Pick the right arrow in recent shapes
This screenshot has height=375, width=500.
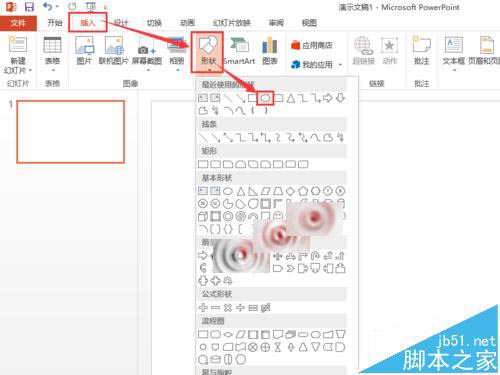pos(328,98)
